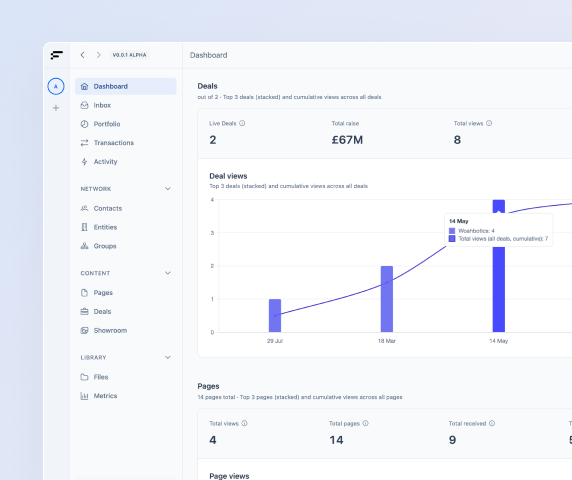Click the Showroom image icon
This screenshot has width=572, height=480.
(x=84, y=330)
